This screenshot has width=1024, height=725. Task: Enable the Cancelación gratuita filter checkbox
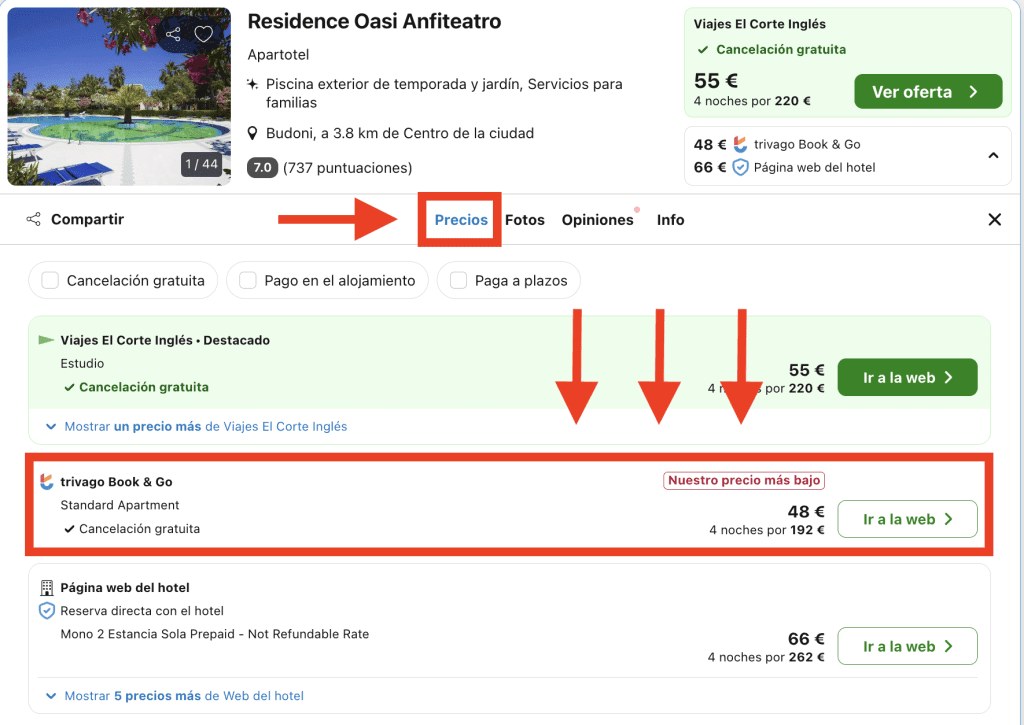(50, 281)
